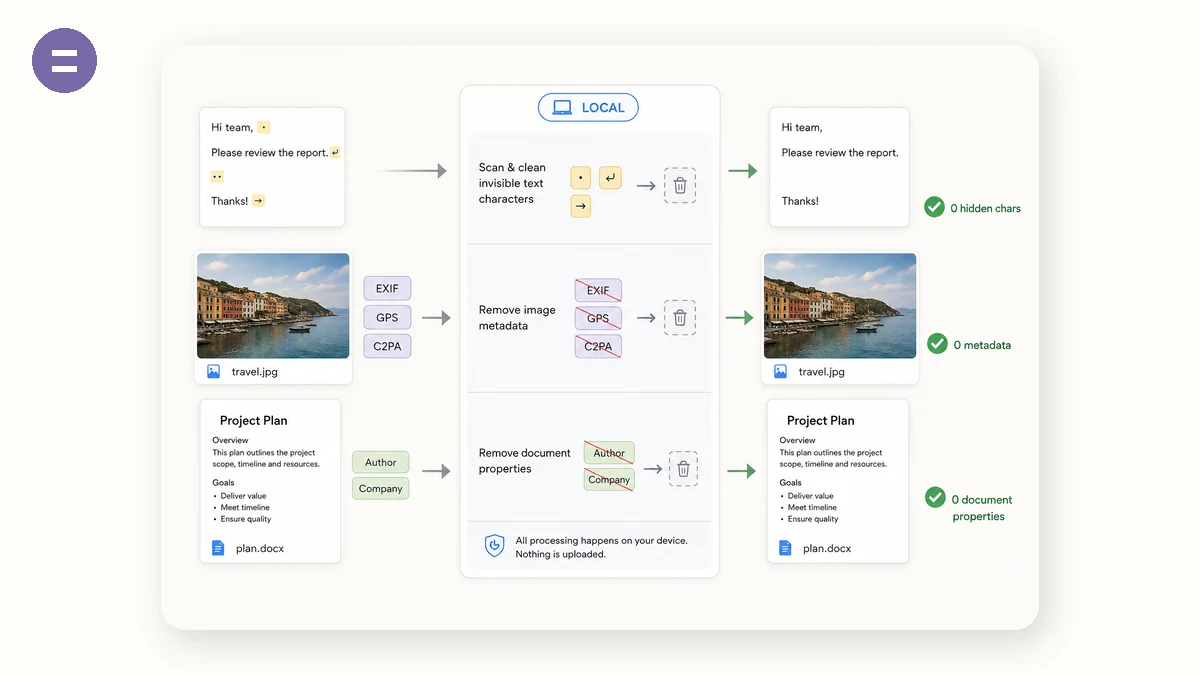Click the original travel.jpg photo thumbnail
This screenshot has width=1200, height=675.
(273, 305)
